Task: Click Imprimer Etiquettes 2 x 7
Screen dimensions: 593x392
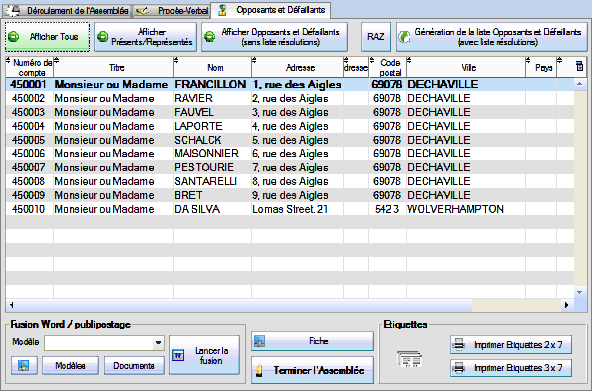Action: pos(511,345)
